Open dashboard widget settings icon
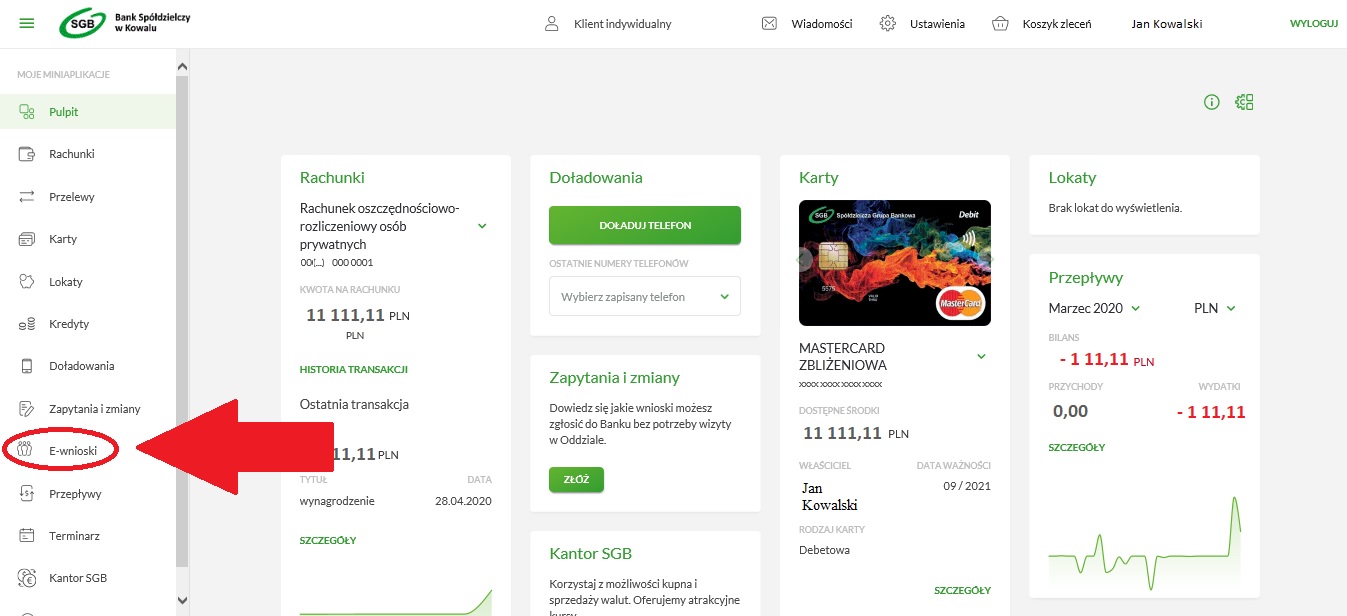The width and height of the screenshot is (1347, 616). point(1244,102)
